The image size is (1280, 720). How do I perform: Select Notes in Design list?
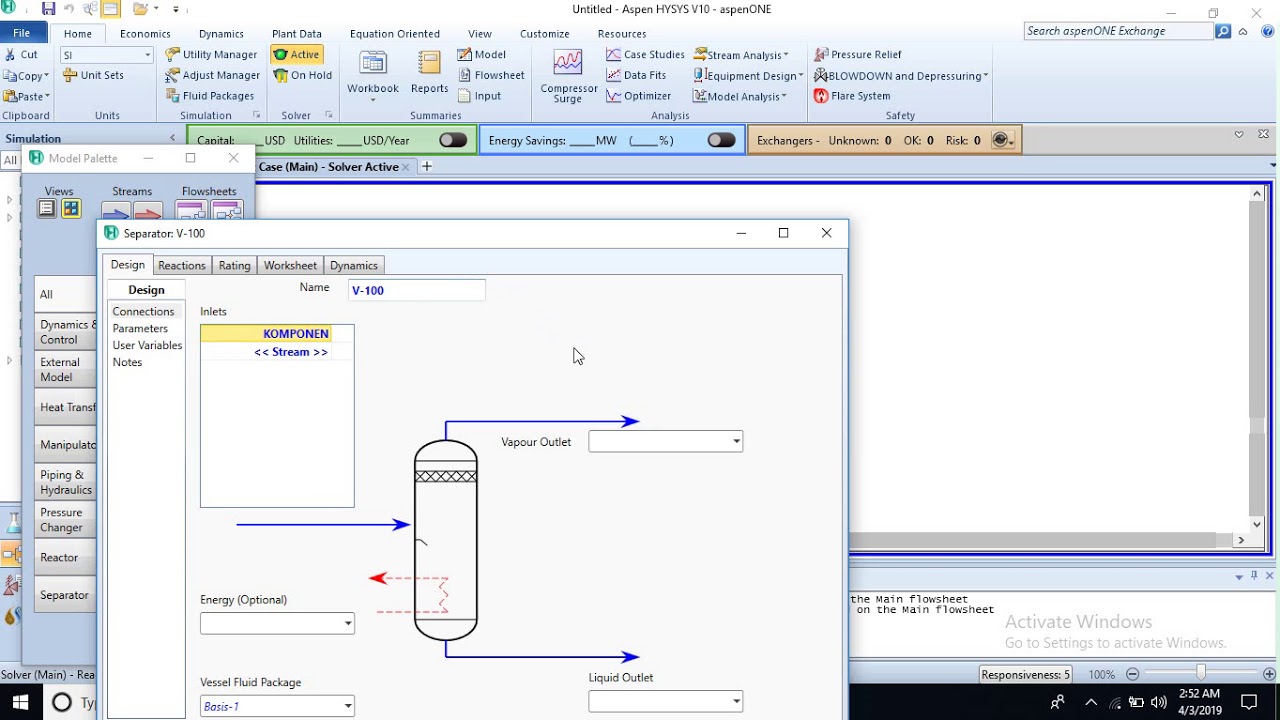(127, 362)
